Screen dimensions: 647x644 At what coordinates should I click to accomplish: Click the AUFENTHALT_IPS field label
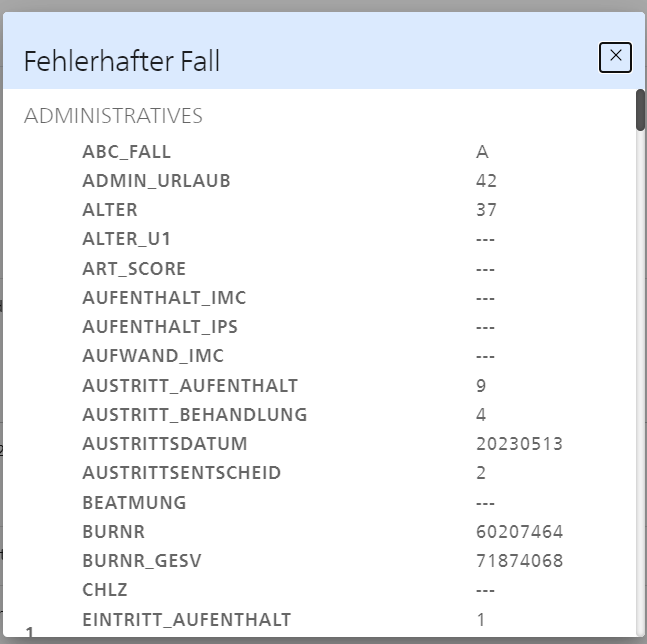pos(160,327)
